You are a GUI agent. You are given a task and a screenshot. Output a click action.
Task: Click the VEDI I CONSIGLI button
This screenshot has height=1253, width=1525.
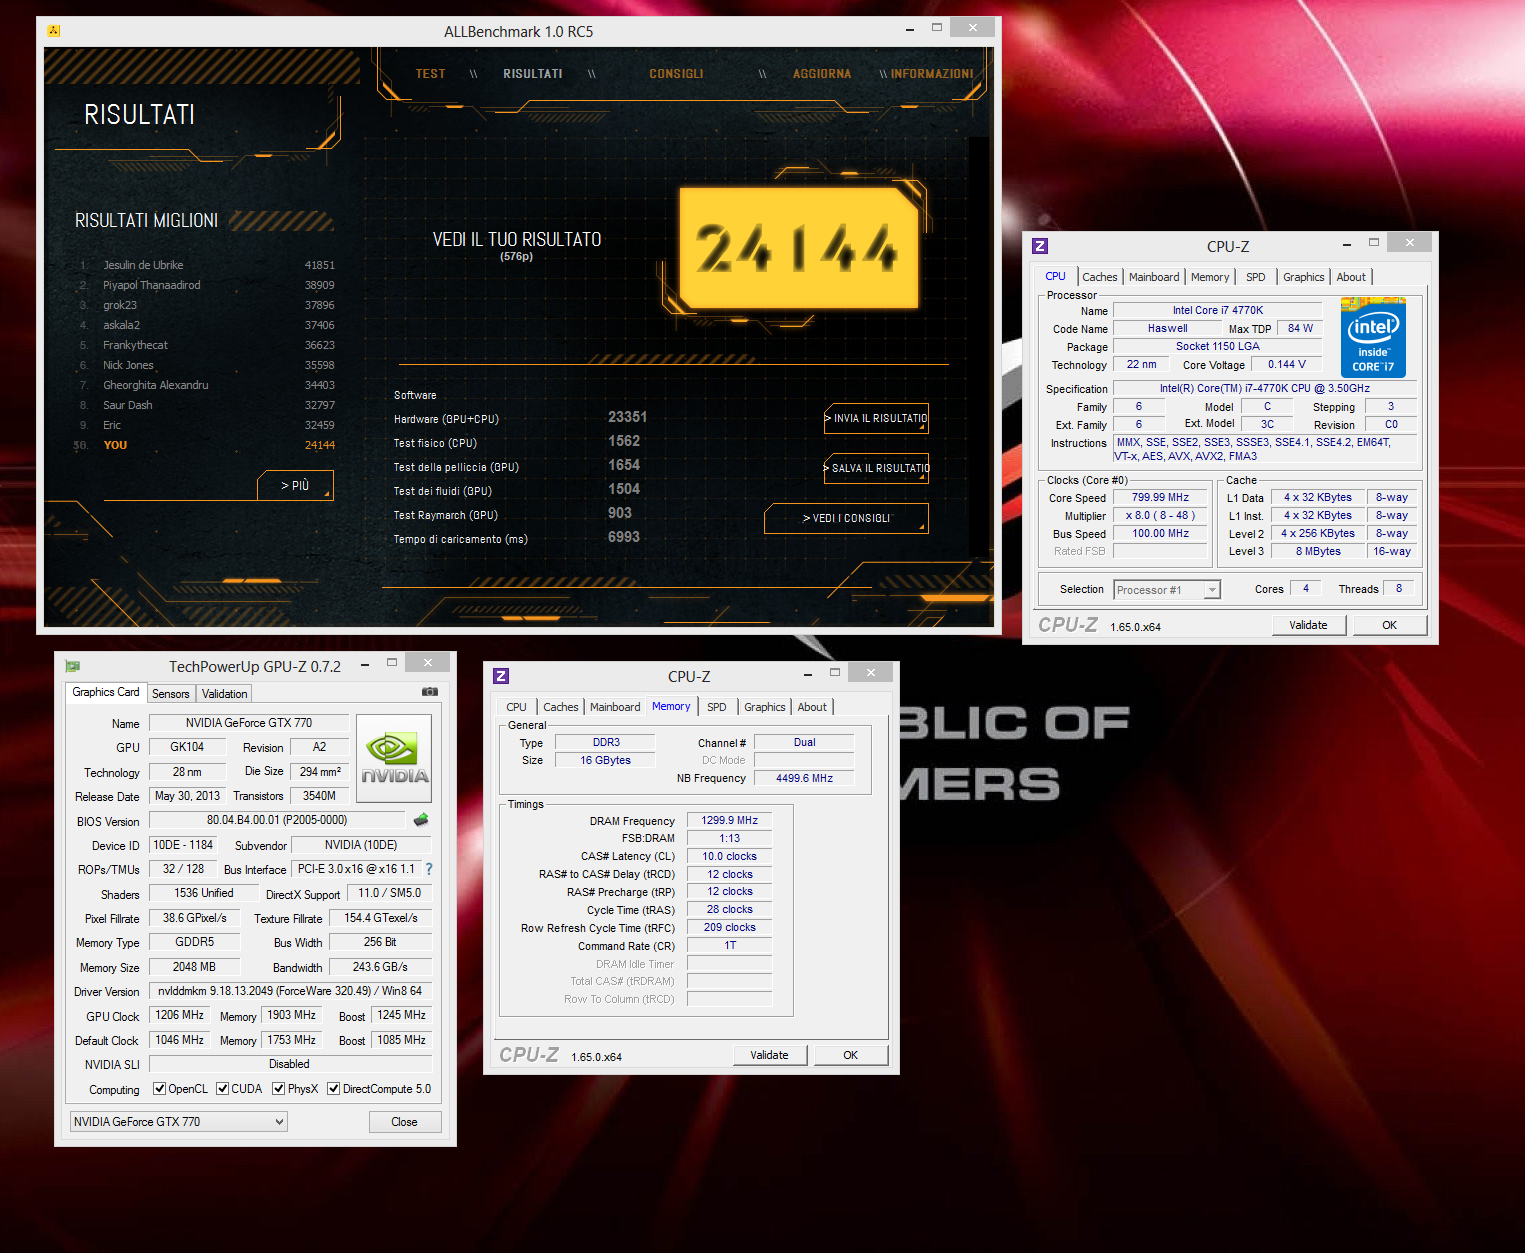point(846,518)
